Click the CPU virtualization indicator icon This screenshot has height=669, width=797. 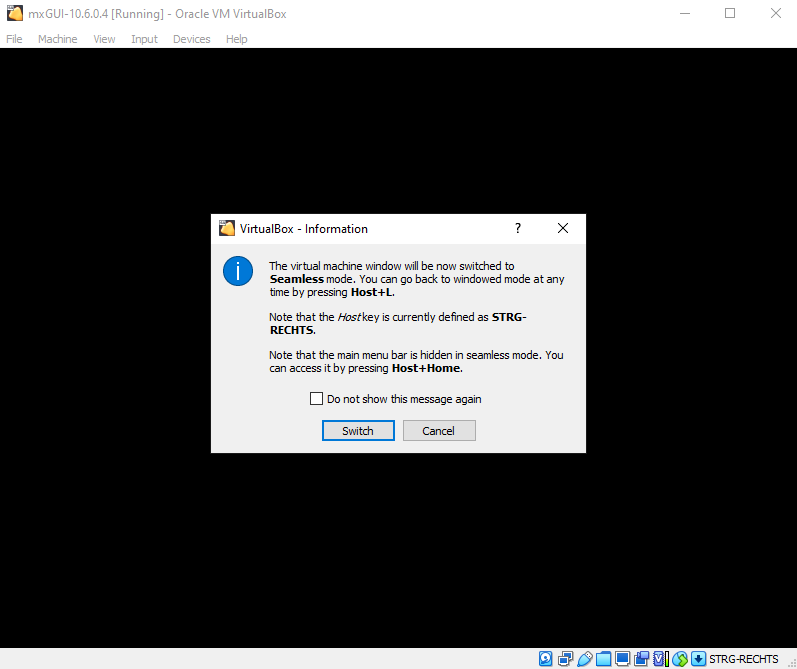(660, 658)
